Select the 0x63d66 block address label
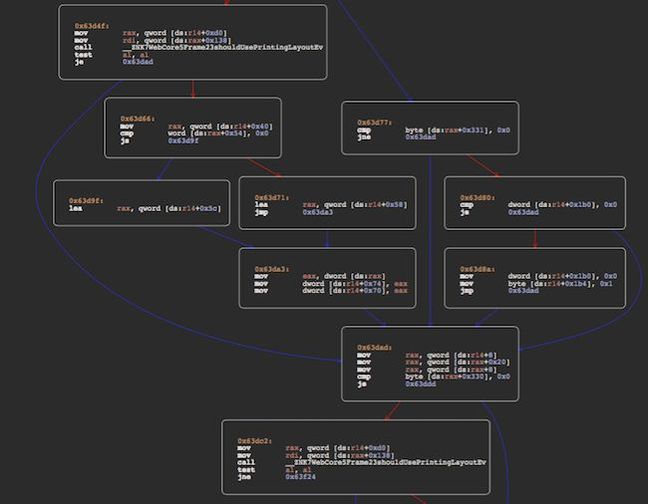Viewport: 648px width, 504px height. click(x=138, y=119)
